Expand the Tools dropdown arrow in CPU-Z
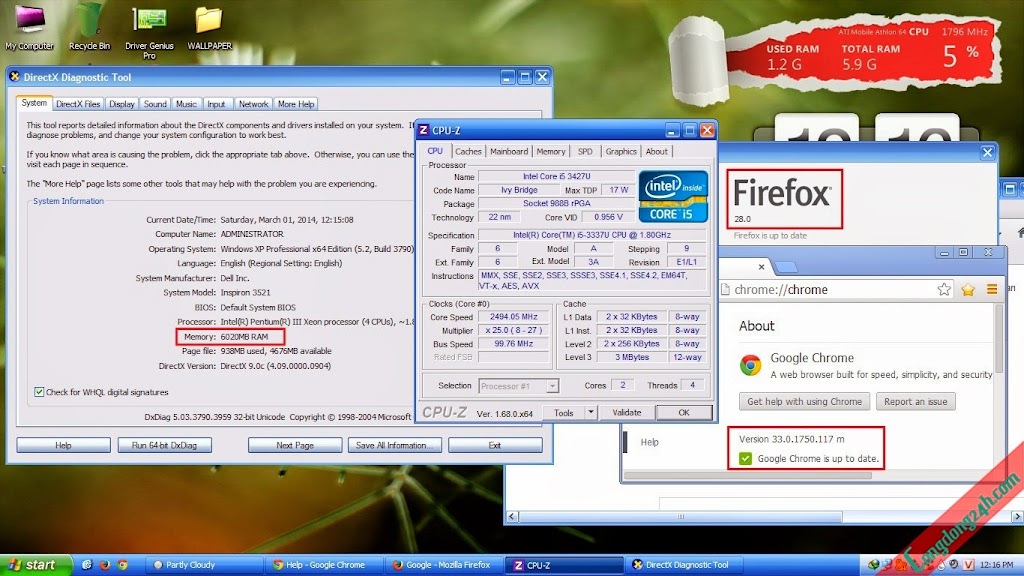The height and width of the screenshot is (576, 1024). [x=590, y=412]
